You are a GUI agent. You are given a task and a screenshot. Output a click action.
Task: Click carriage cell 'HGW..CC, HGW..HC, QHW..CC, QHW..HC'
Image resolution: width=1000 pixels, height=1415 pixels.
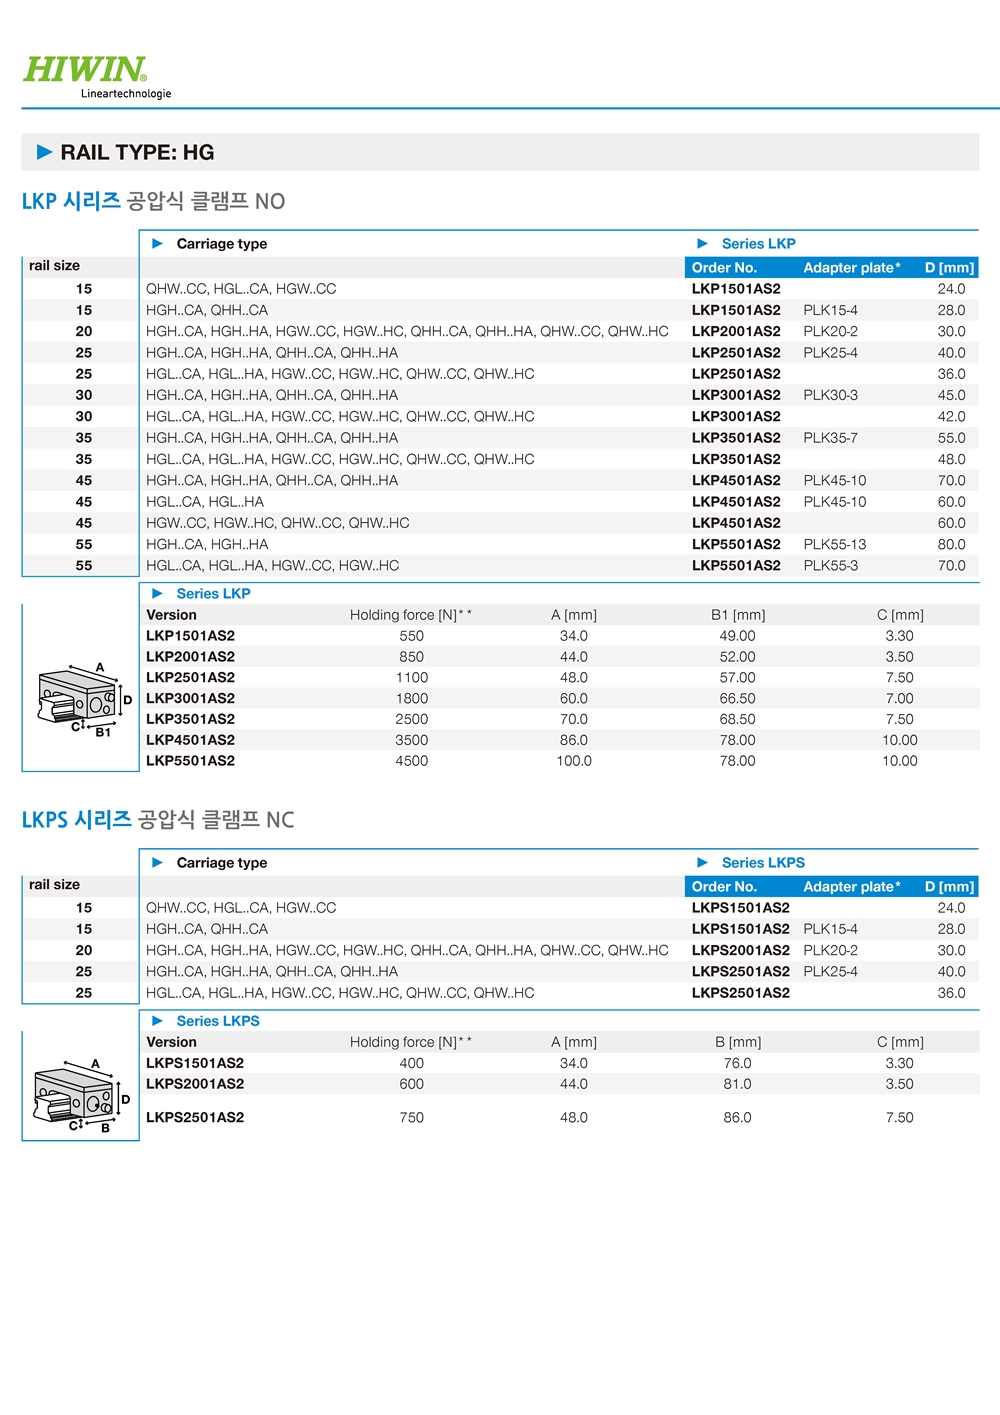pyautogui.click(x=278, y=523)
